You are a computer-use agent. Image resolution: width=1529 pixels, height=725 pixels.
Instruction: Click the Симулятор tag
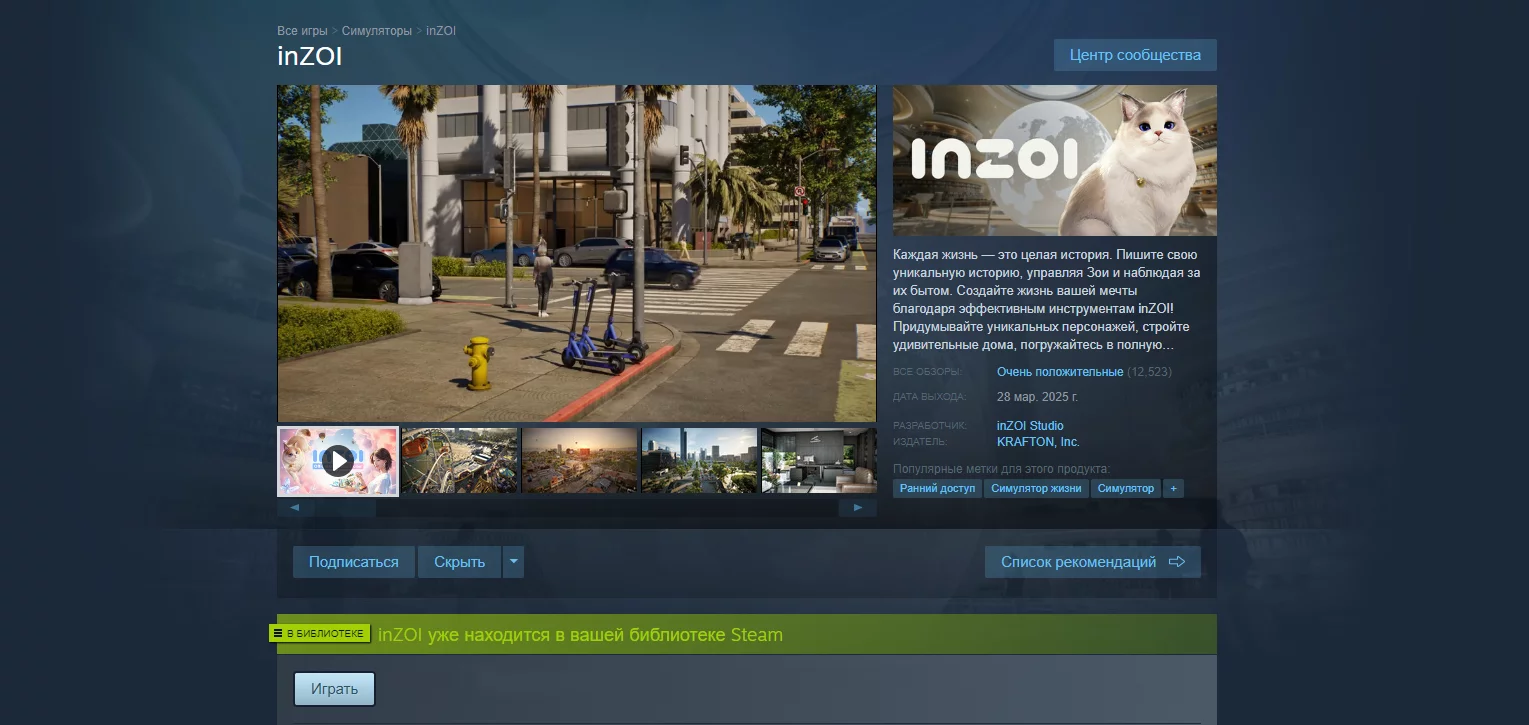click(x=1125, y=489)
